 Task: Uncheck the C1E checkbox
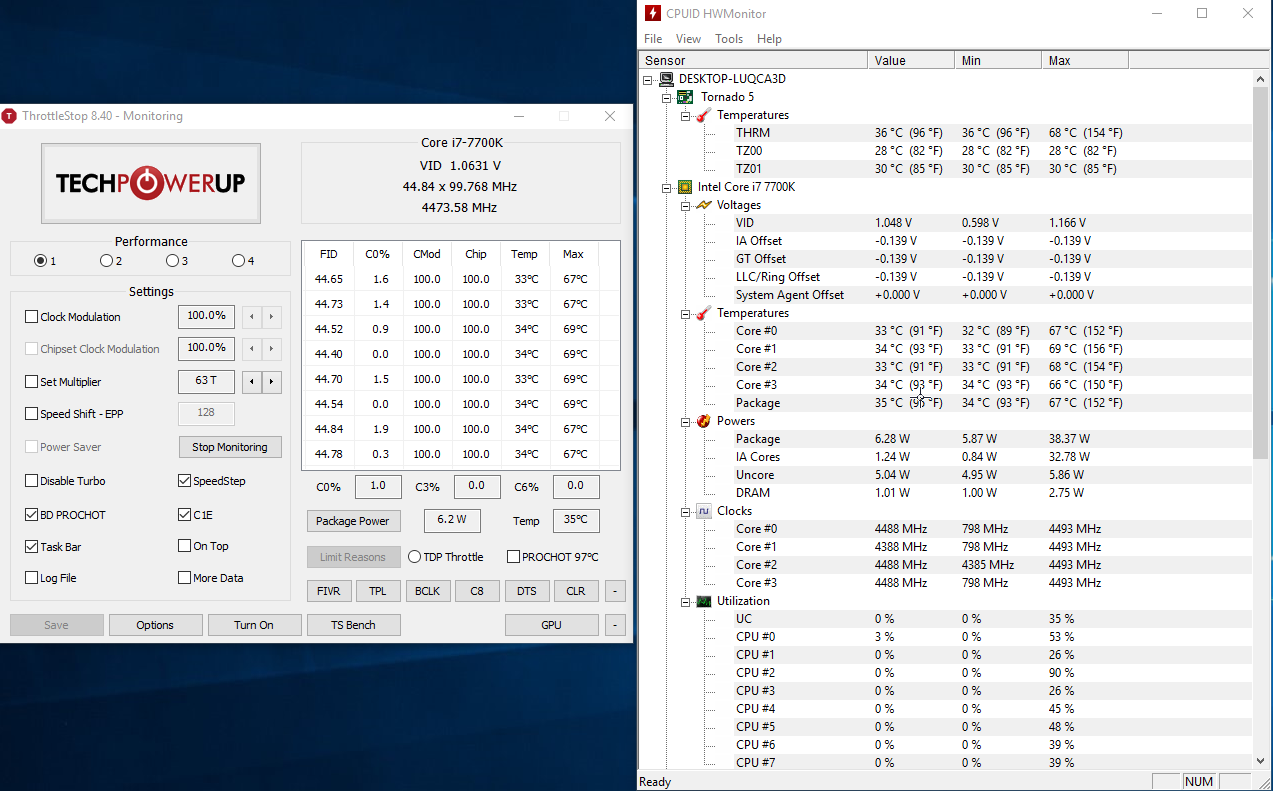pos(184,515)
